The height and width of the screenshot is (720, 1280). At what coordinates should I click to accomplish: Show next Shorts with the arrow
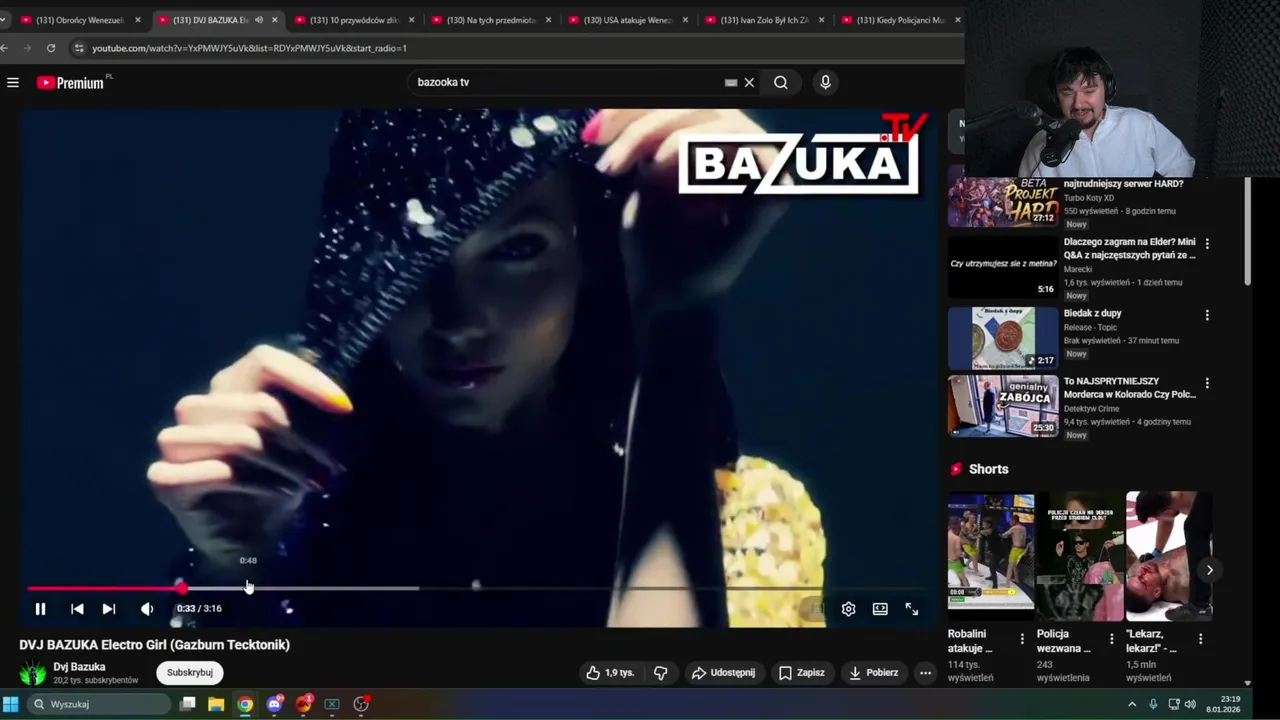point(1209,570)
